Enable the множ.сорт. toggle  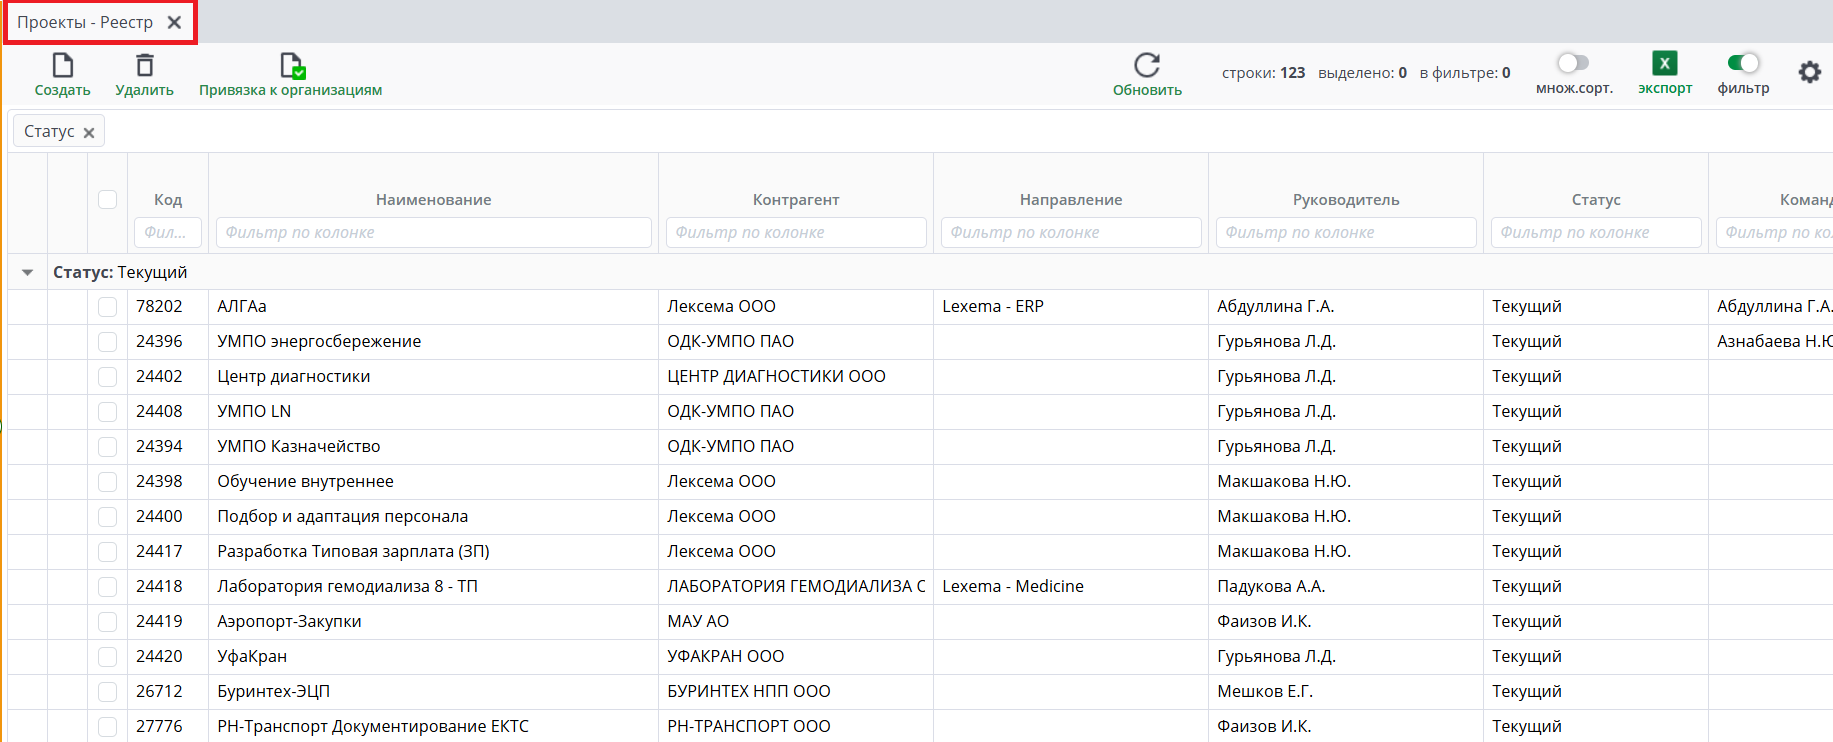1573,63
